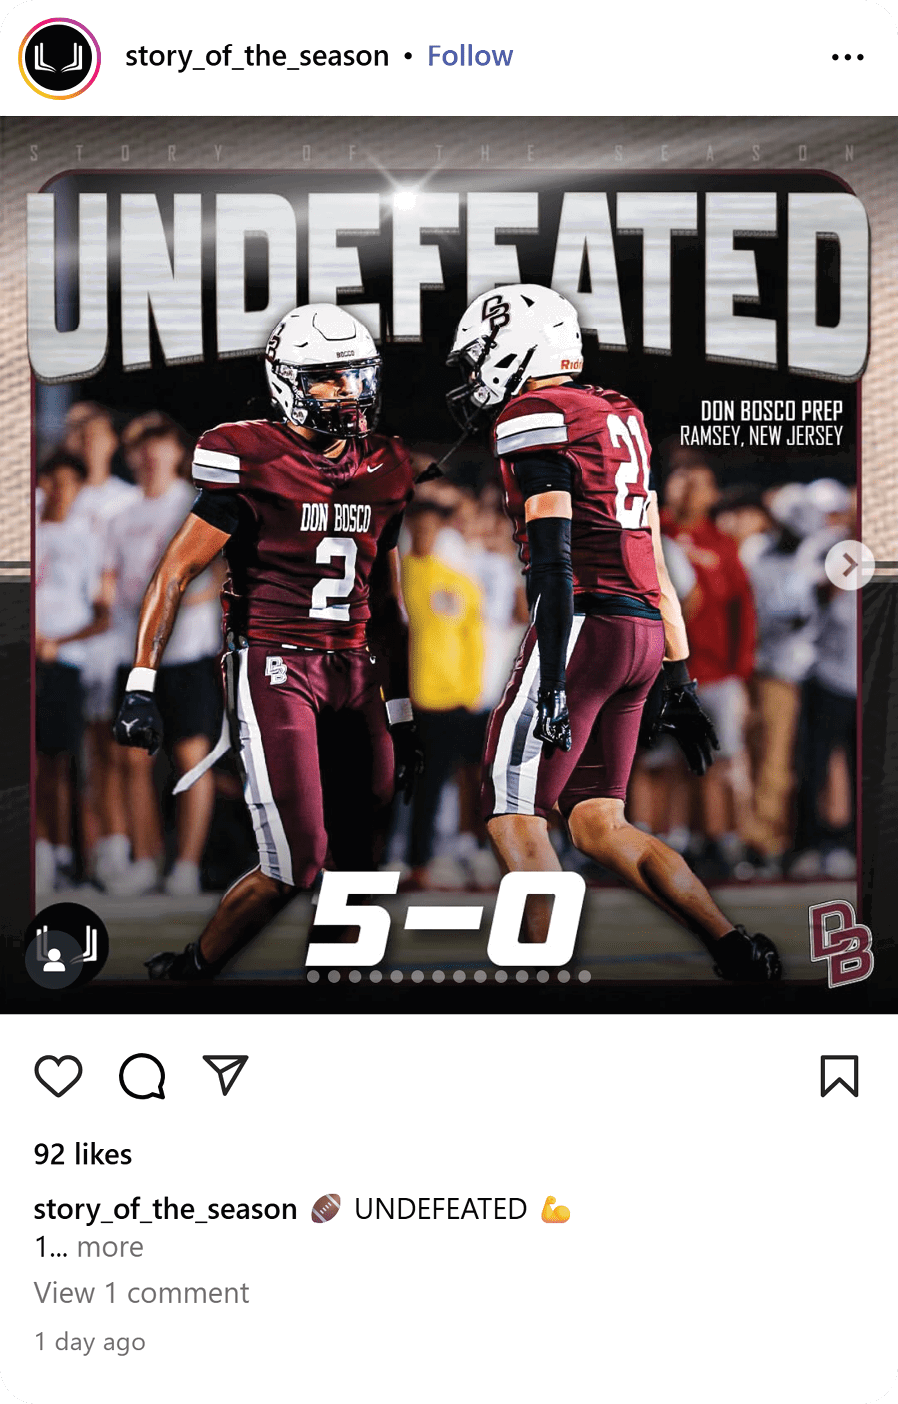
Task: Follow the story_of_the_season account
Action: [470, 56]
